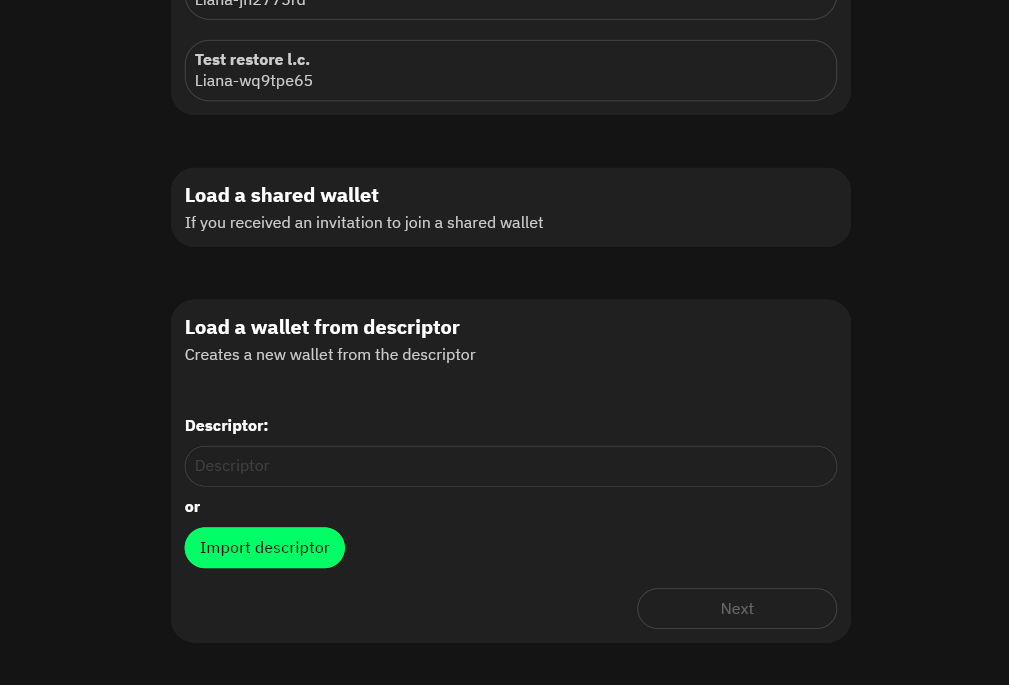
Task: Click the 'or' separator text
Action: click(192, 507)
